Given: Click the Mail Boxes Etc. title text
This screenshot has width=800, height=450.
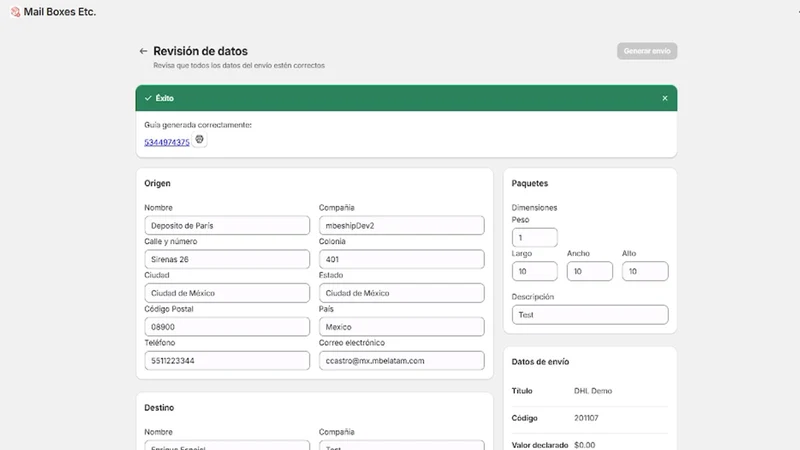Looking at the screenshot, I should click(60, 12).
